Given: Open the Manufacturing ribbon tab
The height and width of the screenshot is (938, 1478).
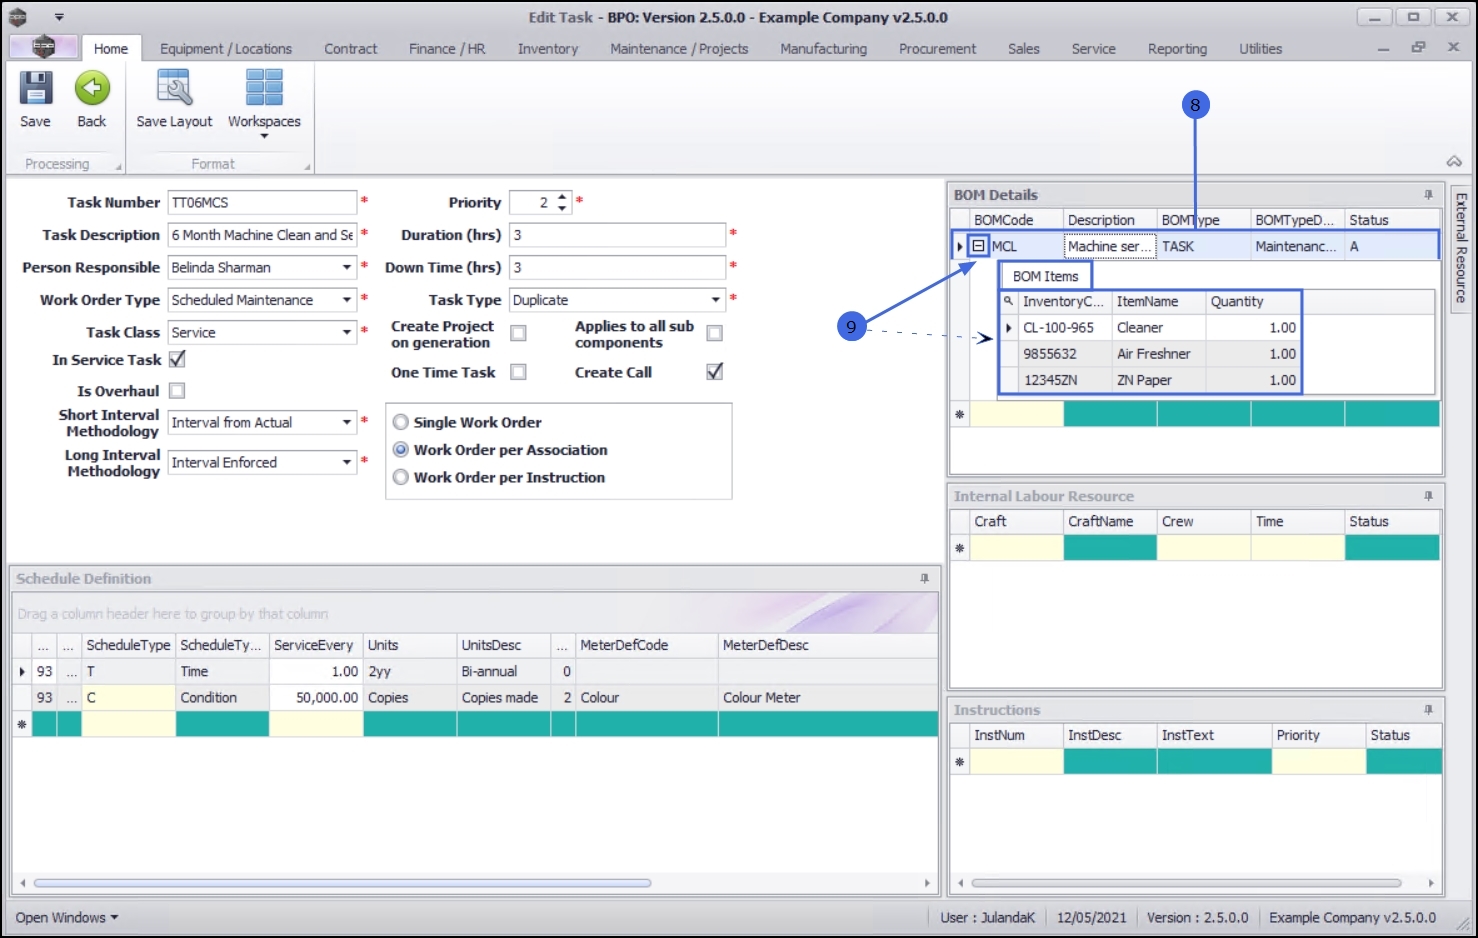Looking at the screenshot, I should pyautogui.click(x=824, y=48).
